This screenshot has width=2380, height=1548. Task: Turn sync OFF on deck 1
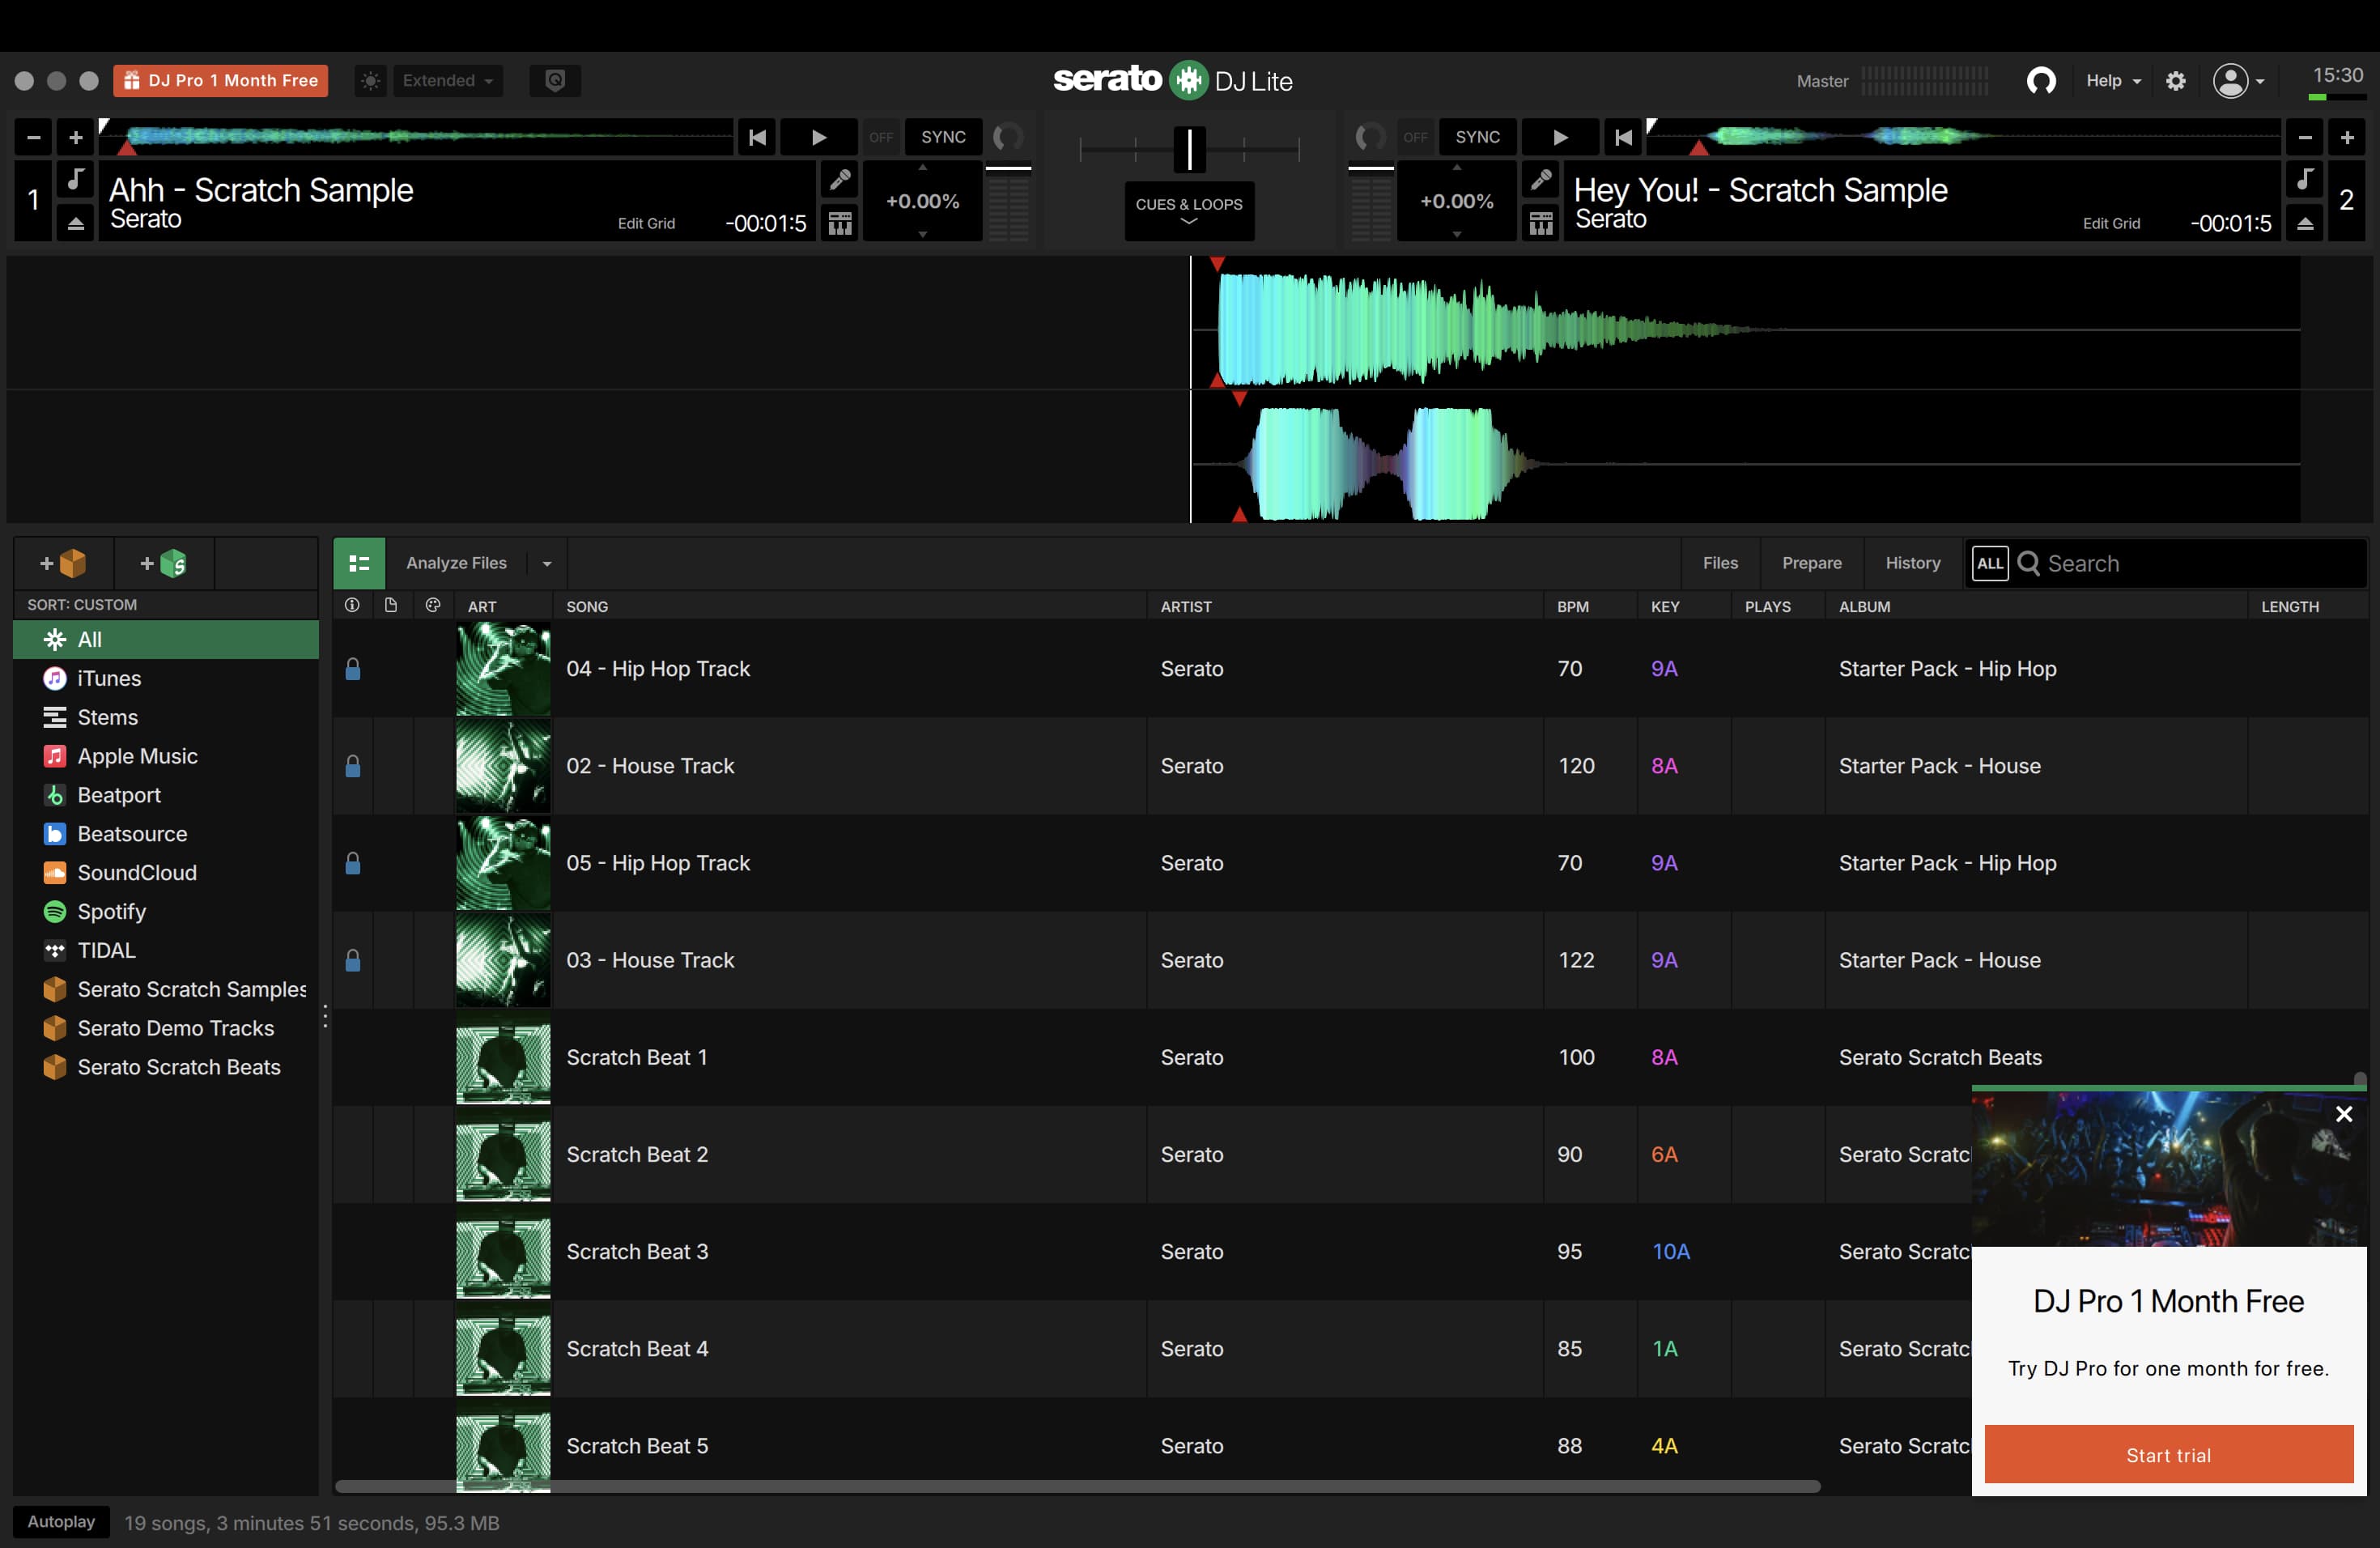[881, 137]
